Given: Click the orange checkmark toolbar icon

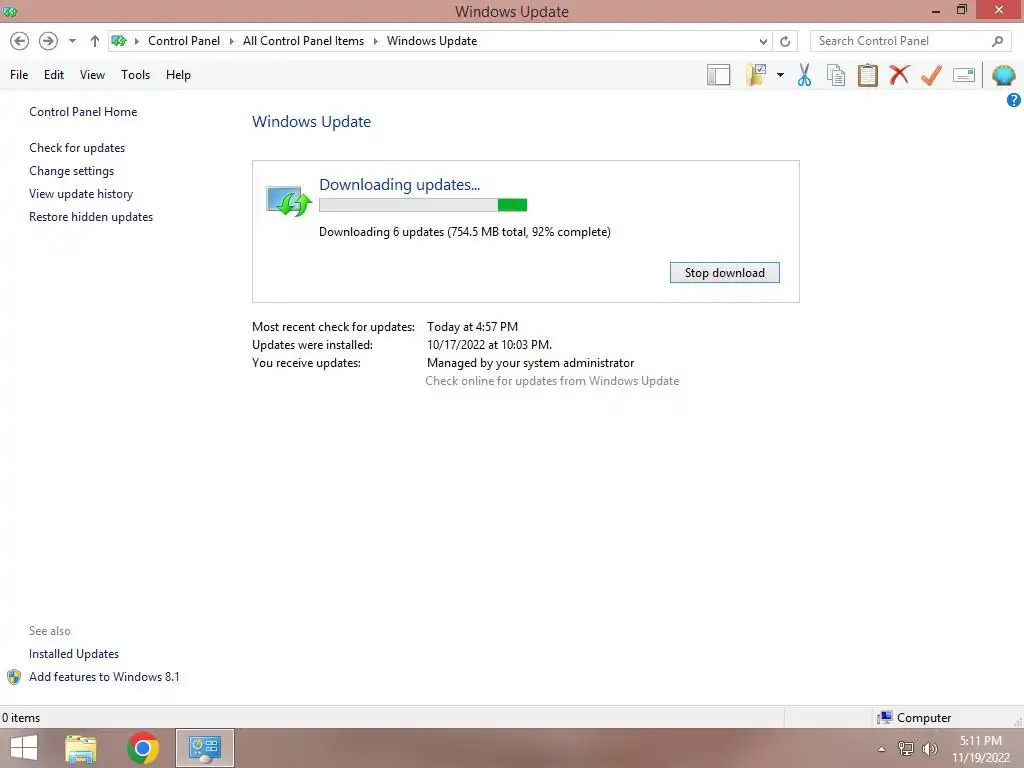Looking at the screenshot, I should (931, 75).
